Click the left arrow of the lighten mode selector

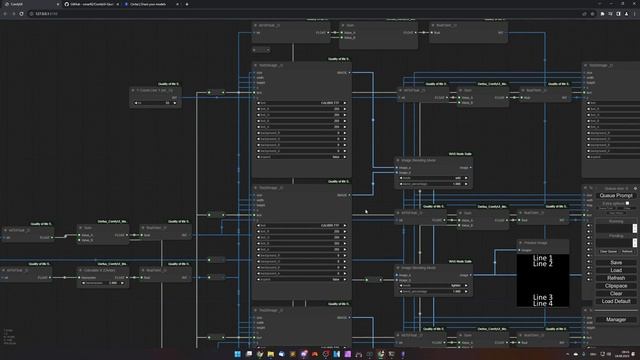click(401, 285)
